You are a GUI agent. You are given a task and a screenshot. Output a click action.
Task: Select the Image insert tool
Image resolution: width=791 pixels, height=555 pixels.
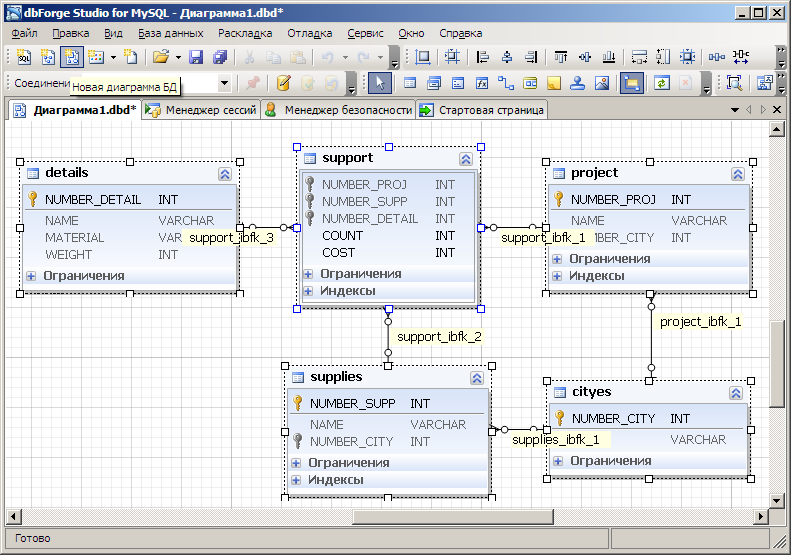(x=602, y=83)
